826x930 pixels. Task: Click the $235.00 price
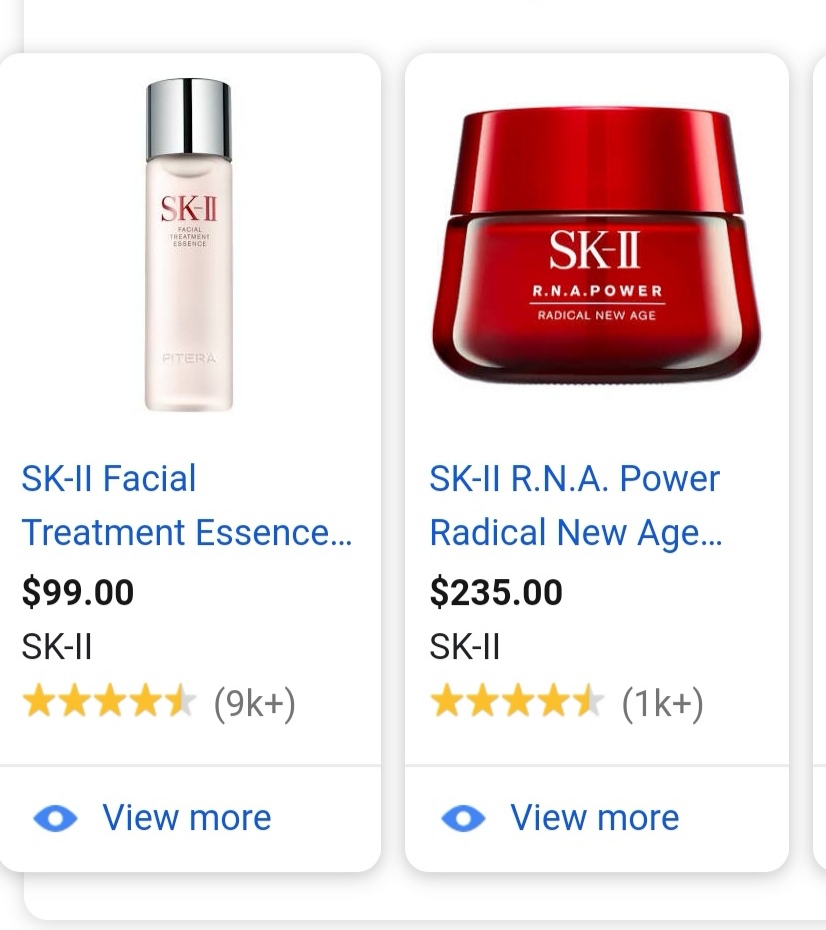click(x=496, y=592)
